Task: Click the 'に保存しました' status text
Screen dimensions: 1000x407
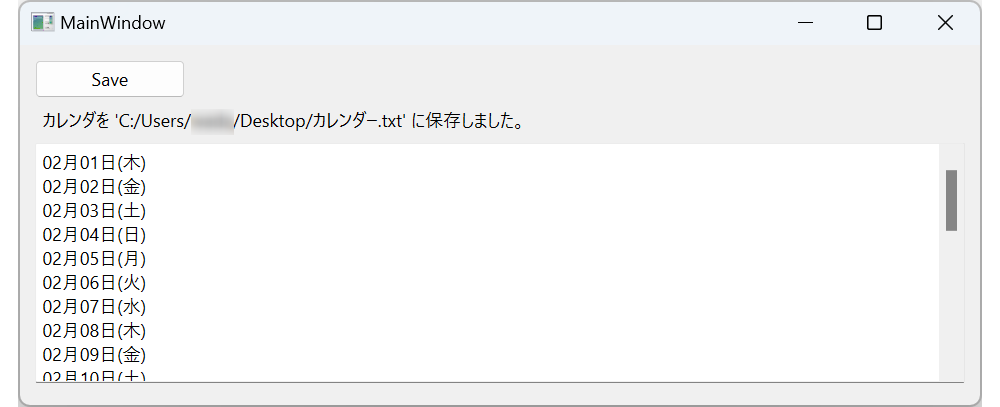Action: (468, 122)
